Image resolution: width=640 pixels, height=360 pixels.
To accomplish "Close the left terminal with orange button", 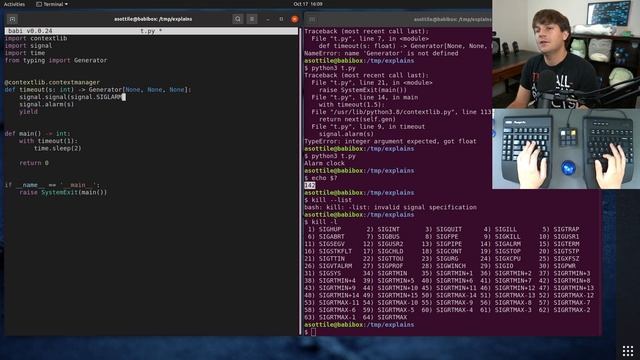I will 294,19.
